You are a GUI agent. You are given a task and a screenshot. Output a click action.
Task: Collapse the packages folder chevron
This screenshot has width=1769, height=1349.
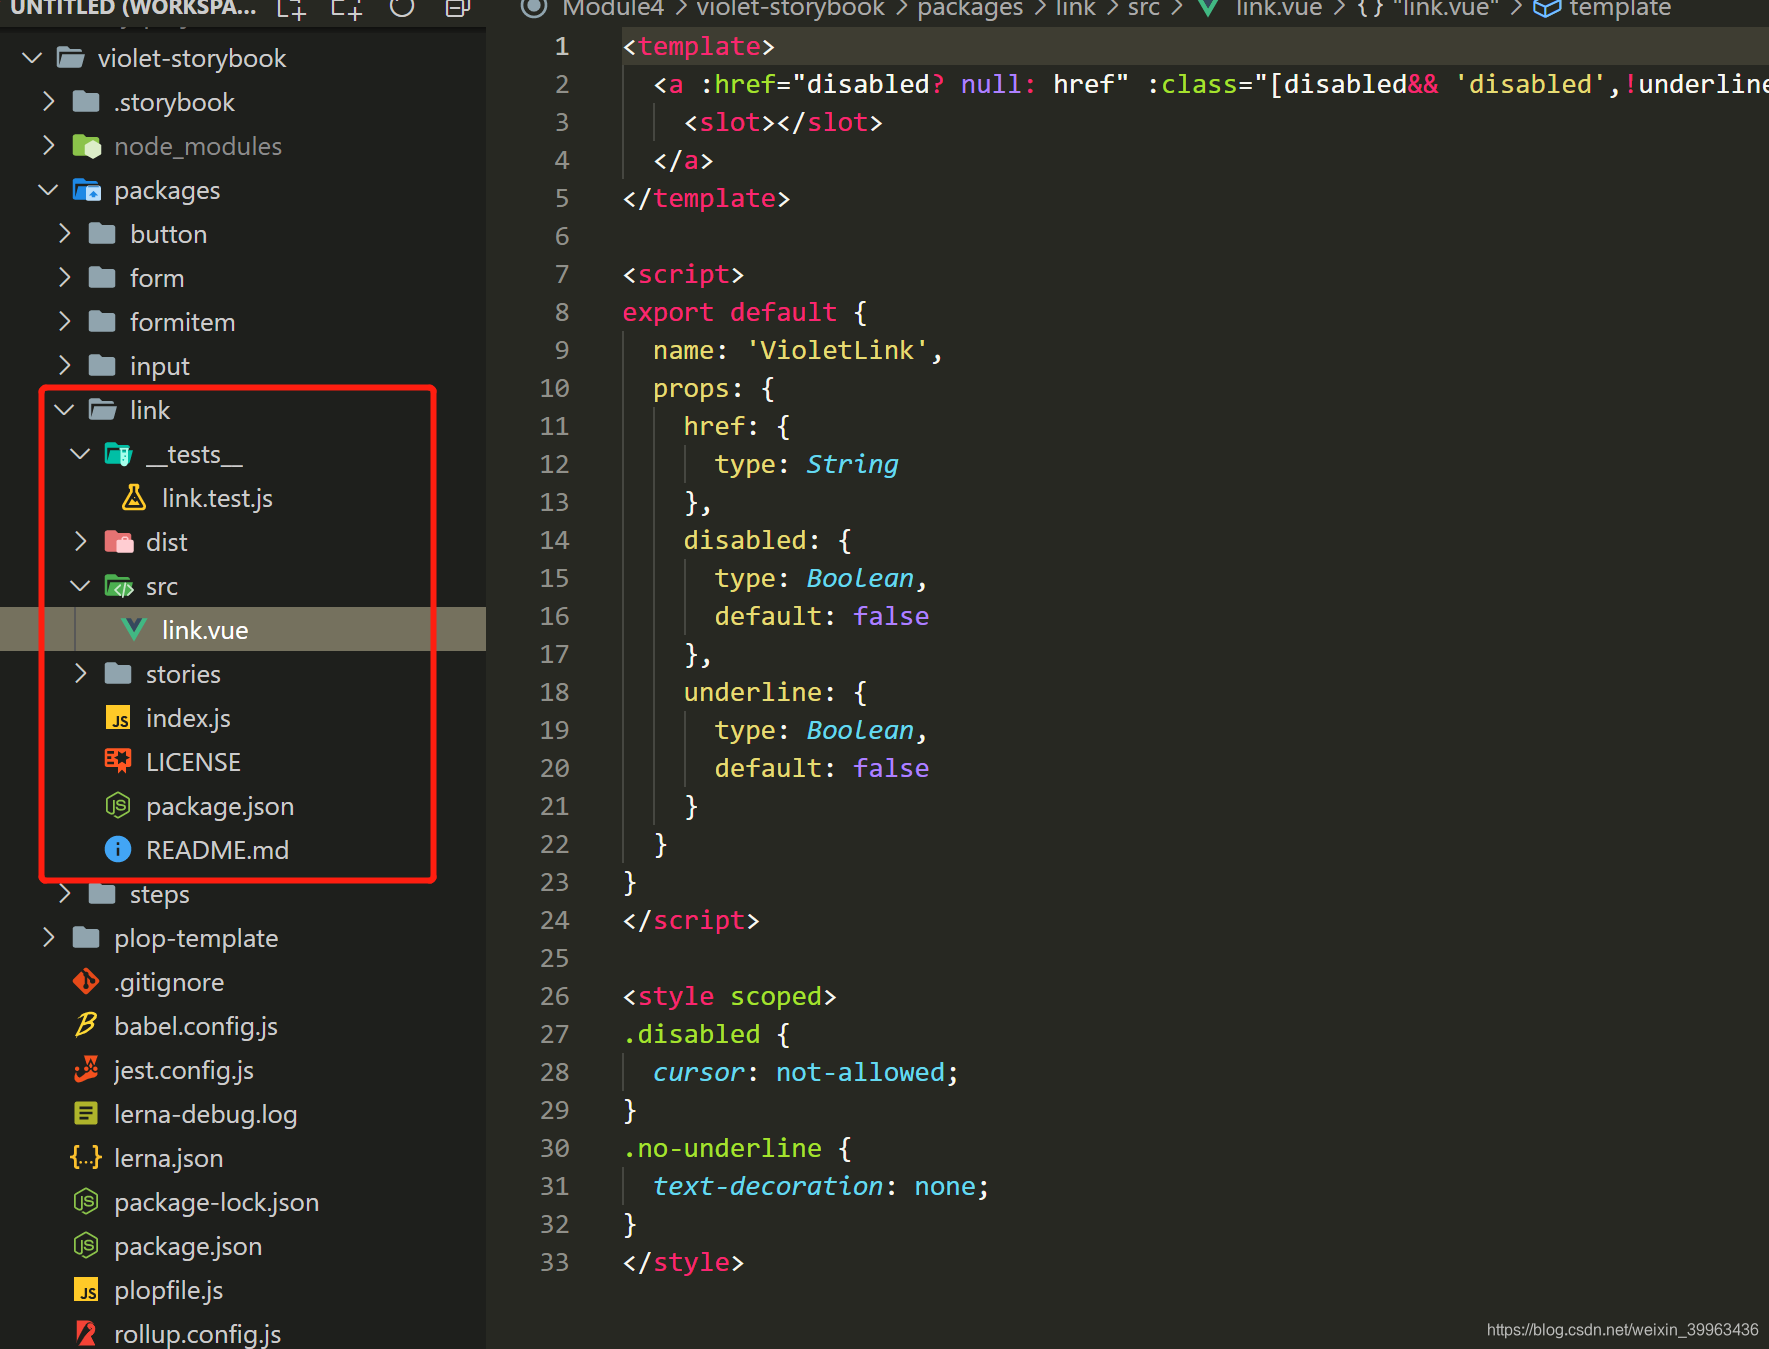[48, 190]
